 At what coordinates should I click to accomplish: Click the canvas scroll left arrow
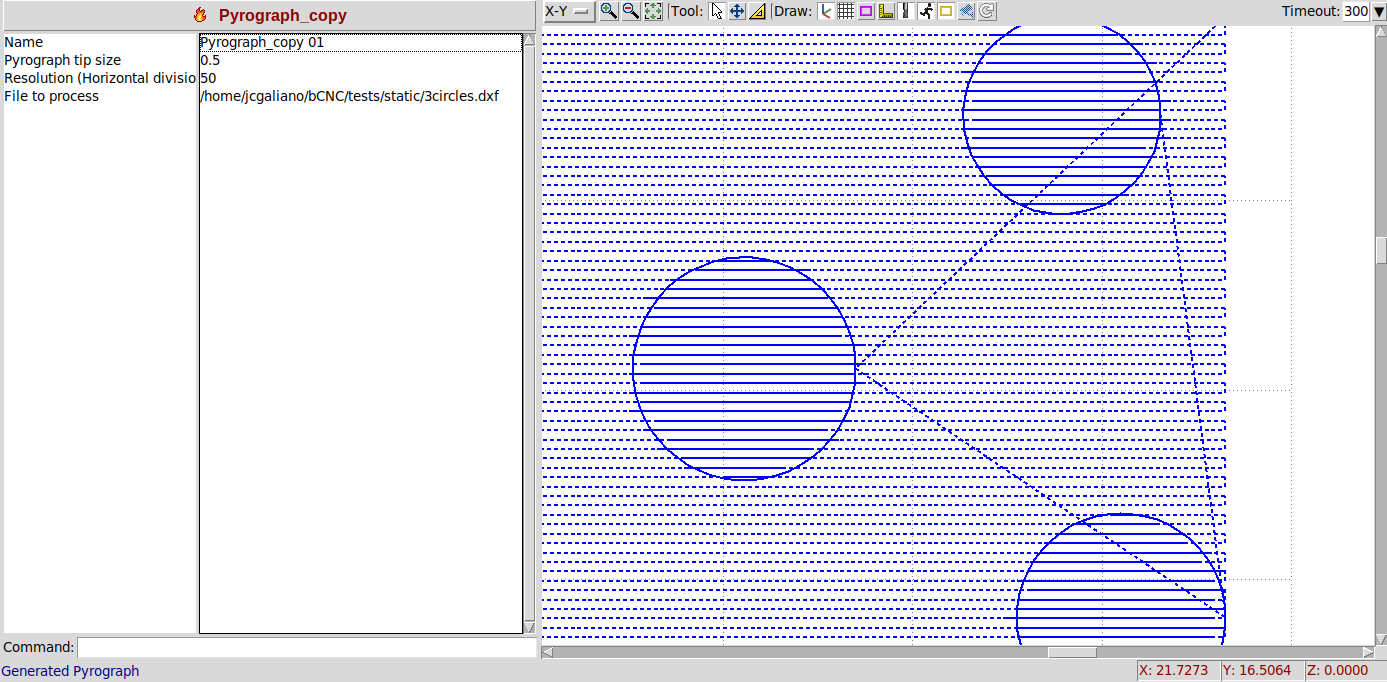pos(547,652)
